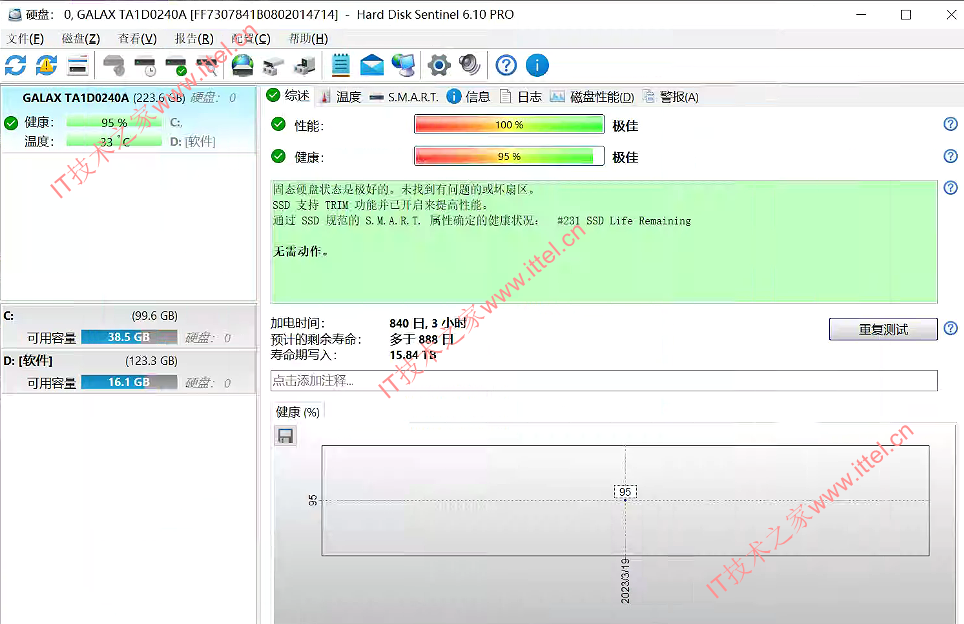Image resolution: width=964 pixels, height=624 pixels.
Task: Open the blue info about icon
Action: point(537,65)
